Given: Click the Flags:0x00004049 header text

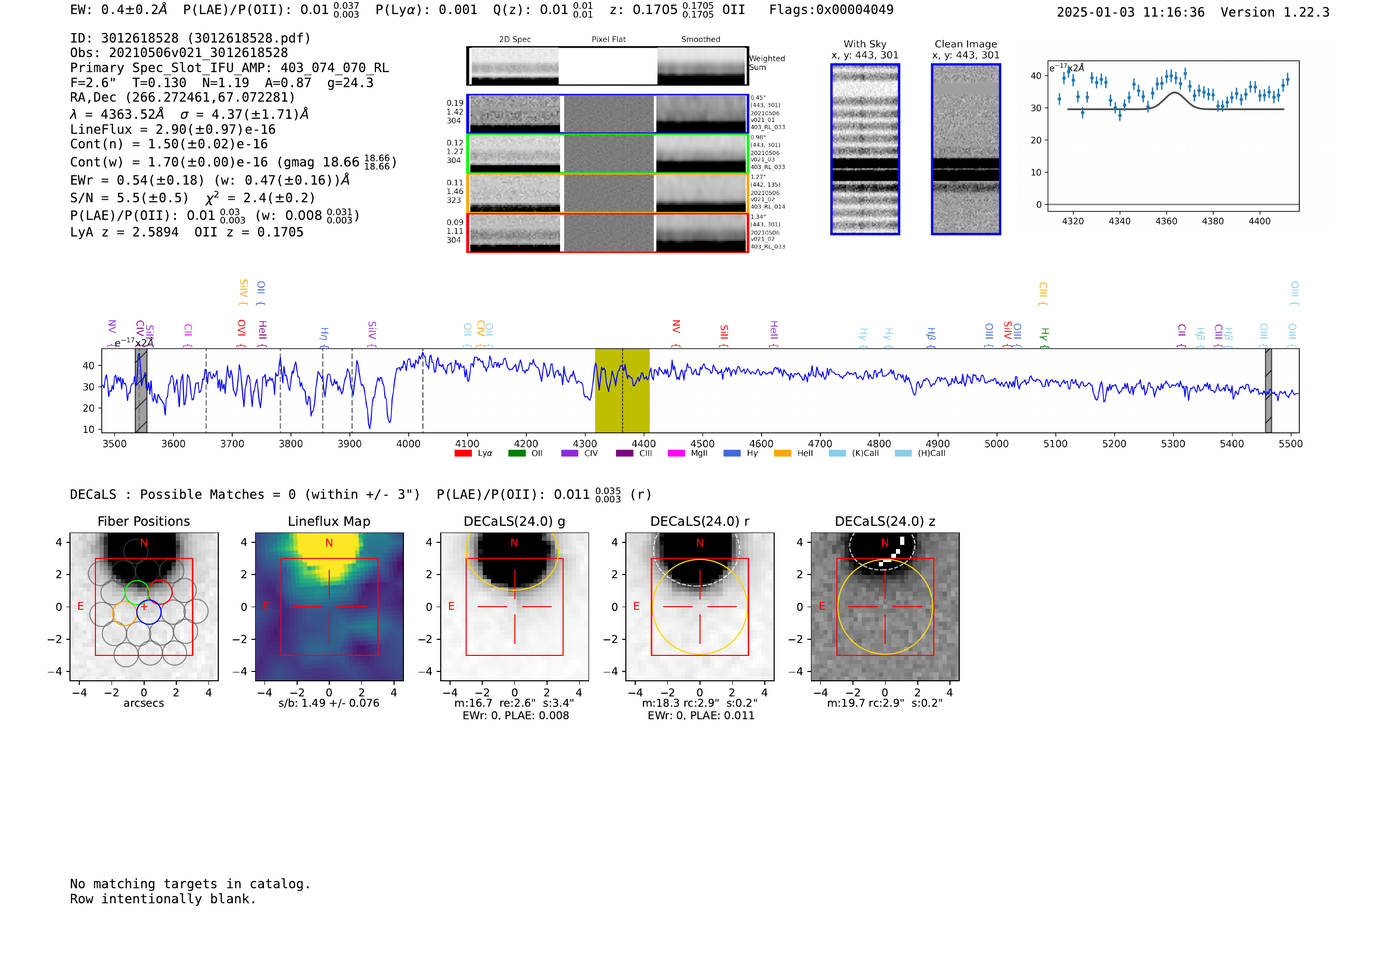Looking at the screenshot, I should 831,9.
